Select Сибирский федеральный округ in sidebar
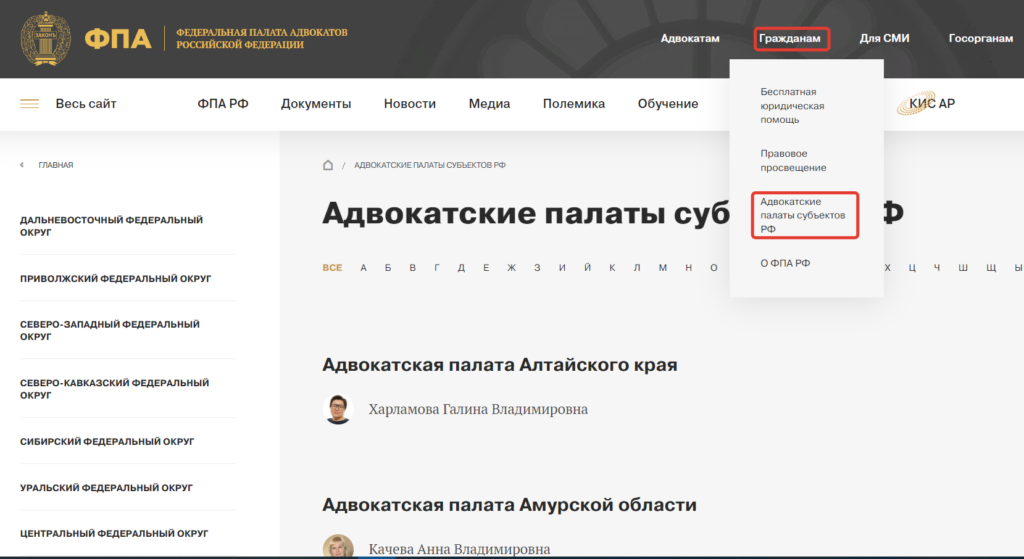The width and height of the screenshot is (1024, 559). click(107, 442)
